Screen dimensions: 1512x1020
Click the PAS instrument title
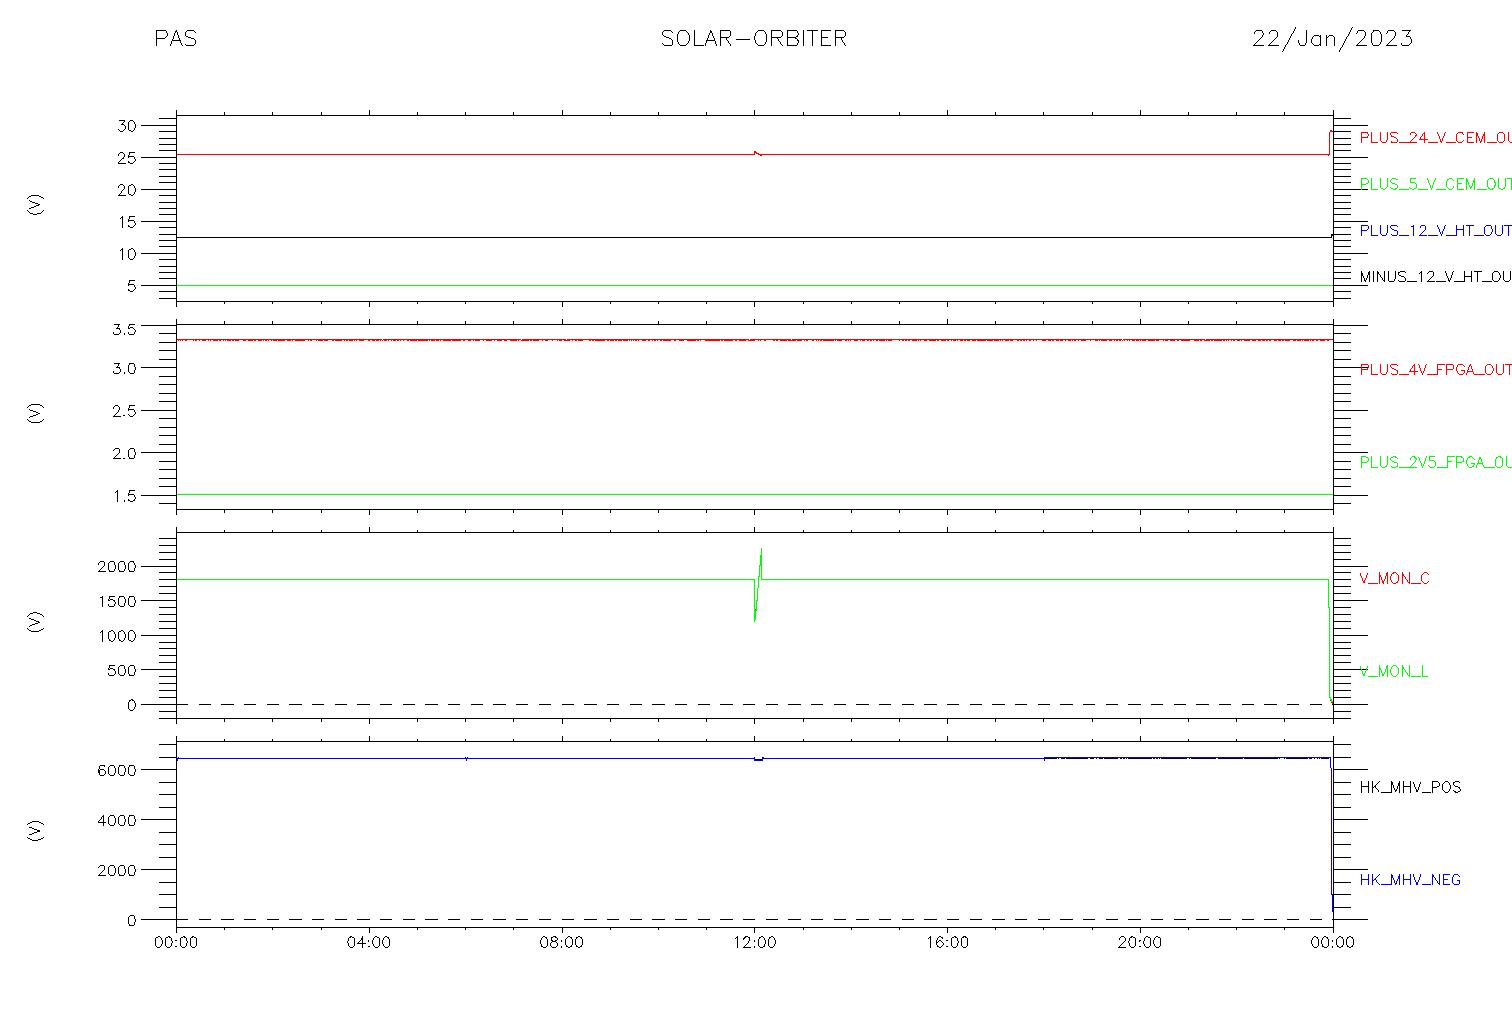tap(175, 39)
